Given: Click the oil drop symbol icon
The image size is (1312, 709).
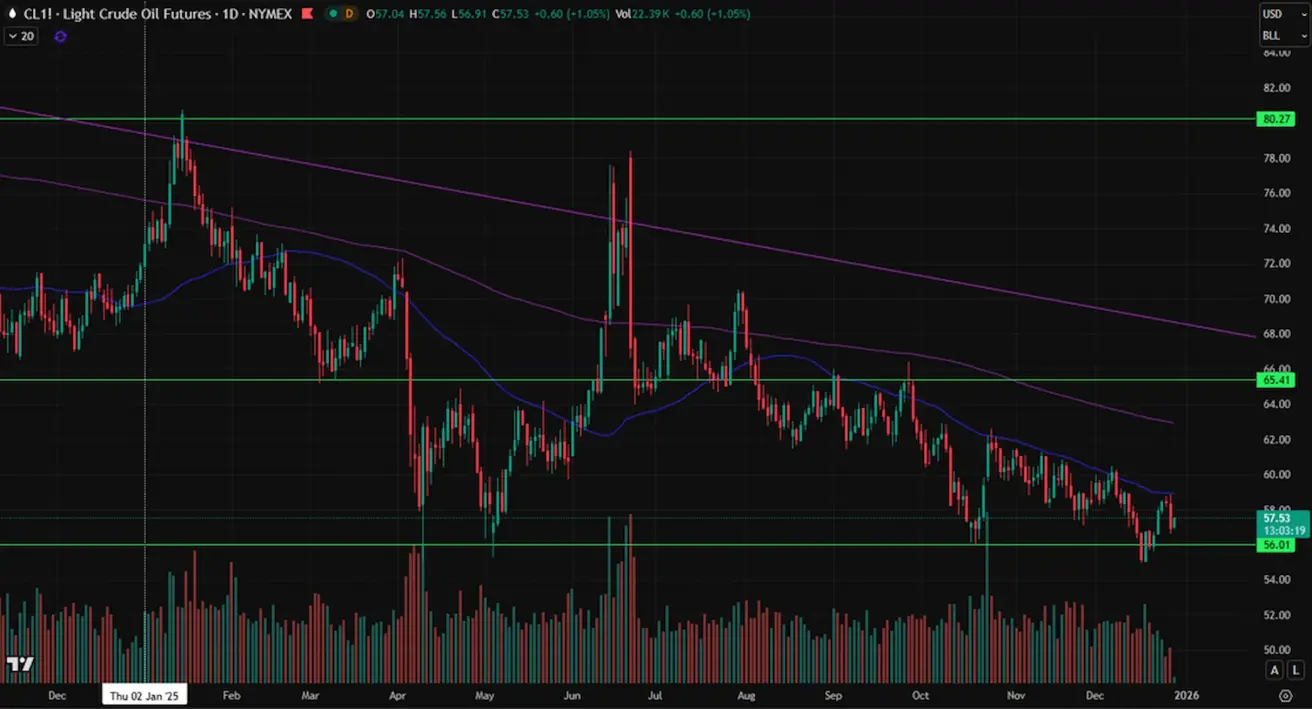Looking at the screenshot, I should pos(10,14).
